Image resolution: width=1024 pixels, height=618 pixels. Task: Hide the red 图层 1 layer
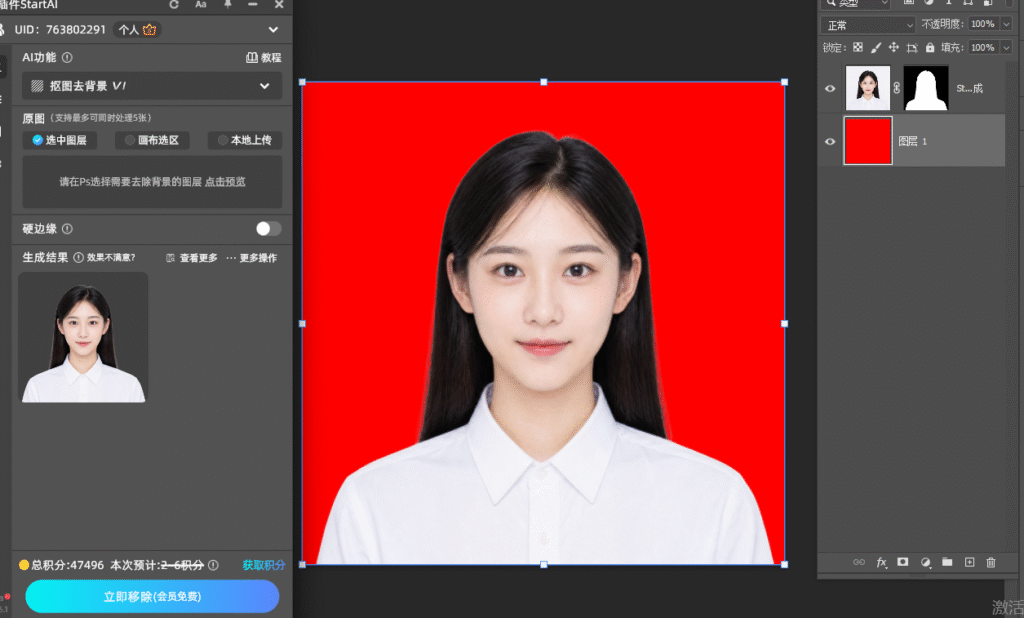pyautogui.click(x=830, y=141)
